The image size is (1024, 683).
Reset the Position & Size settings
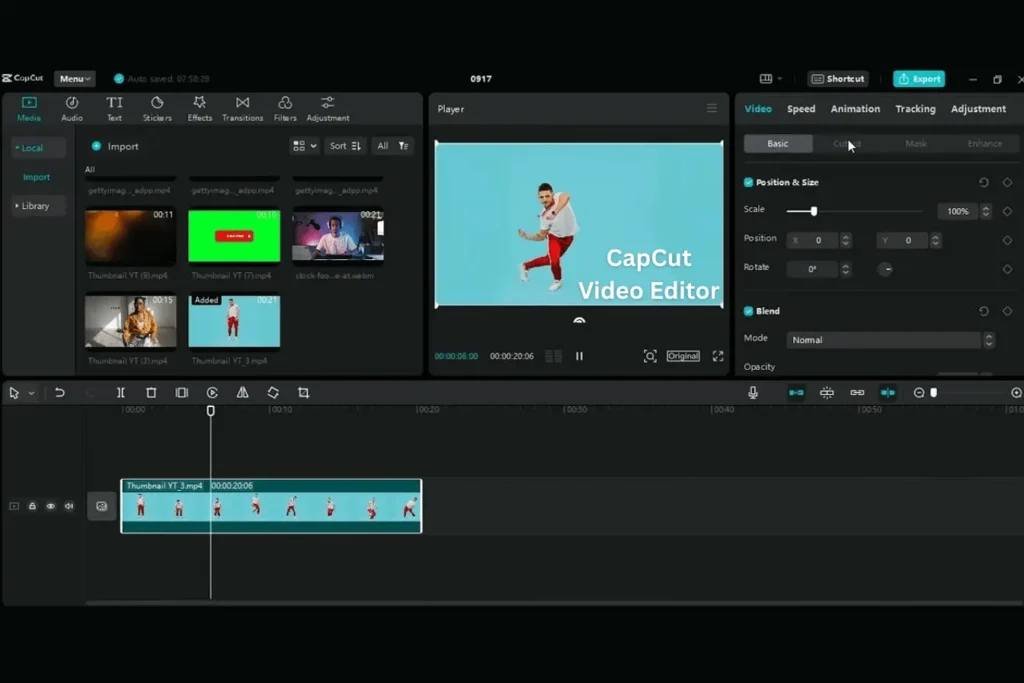click(984, 182)
